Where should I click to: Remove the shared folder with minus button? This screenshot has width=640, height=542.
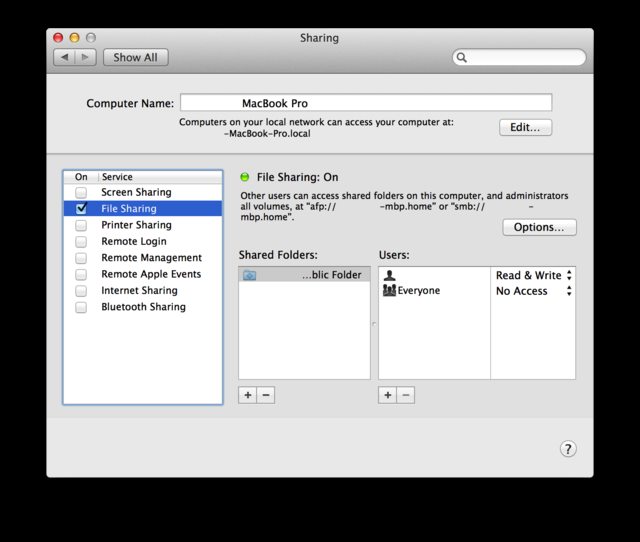pyautogui.click(x=266, y=395)
